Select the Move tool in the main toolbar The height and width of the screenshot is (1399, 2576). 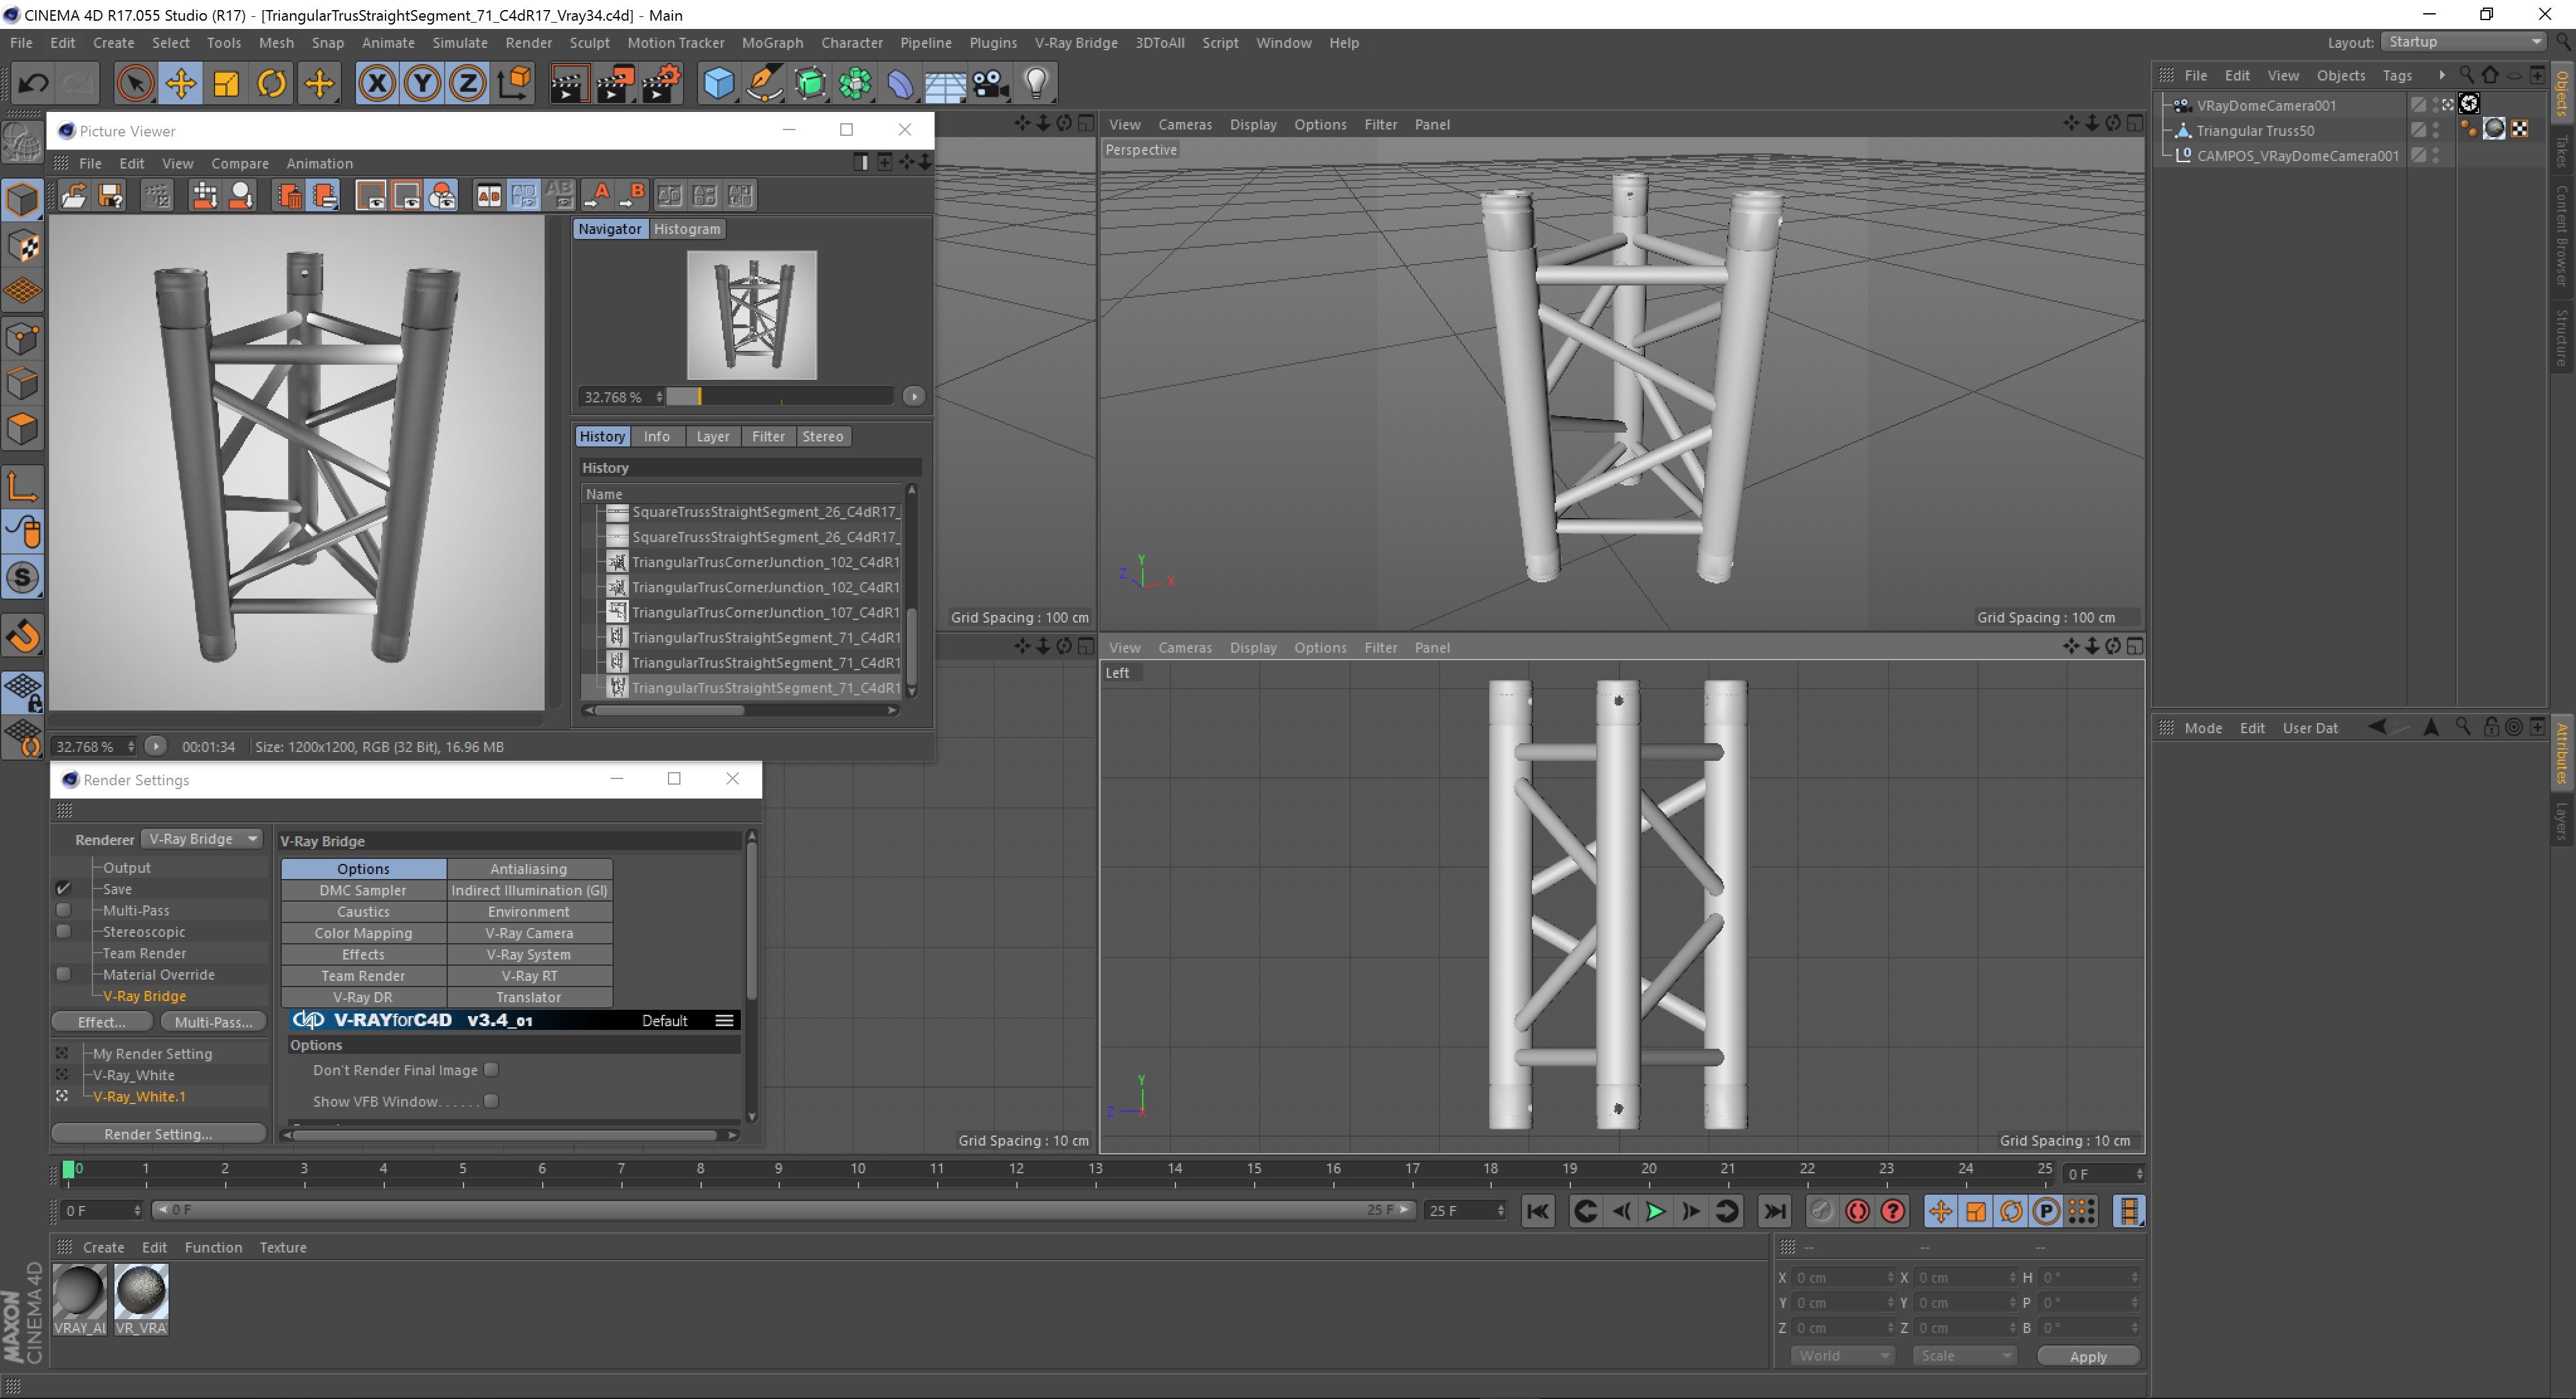pos(181,83)
